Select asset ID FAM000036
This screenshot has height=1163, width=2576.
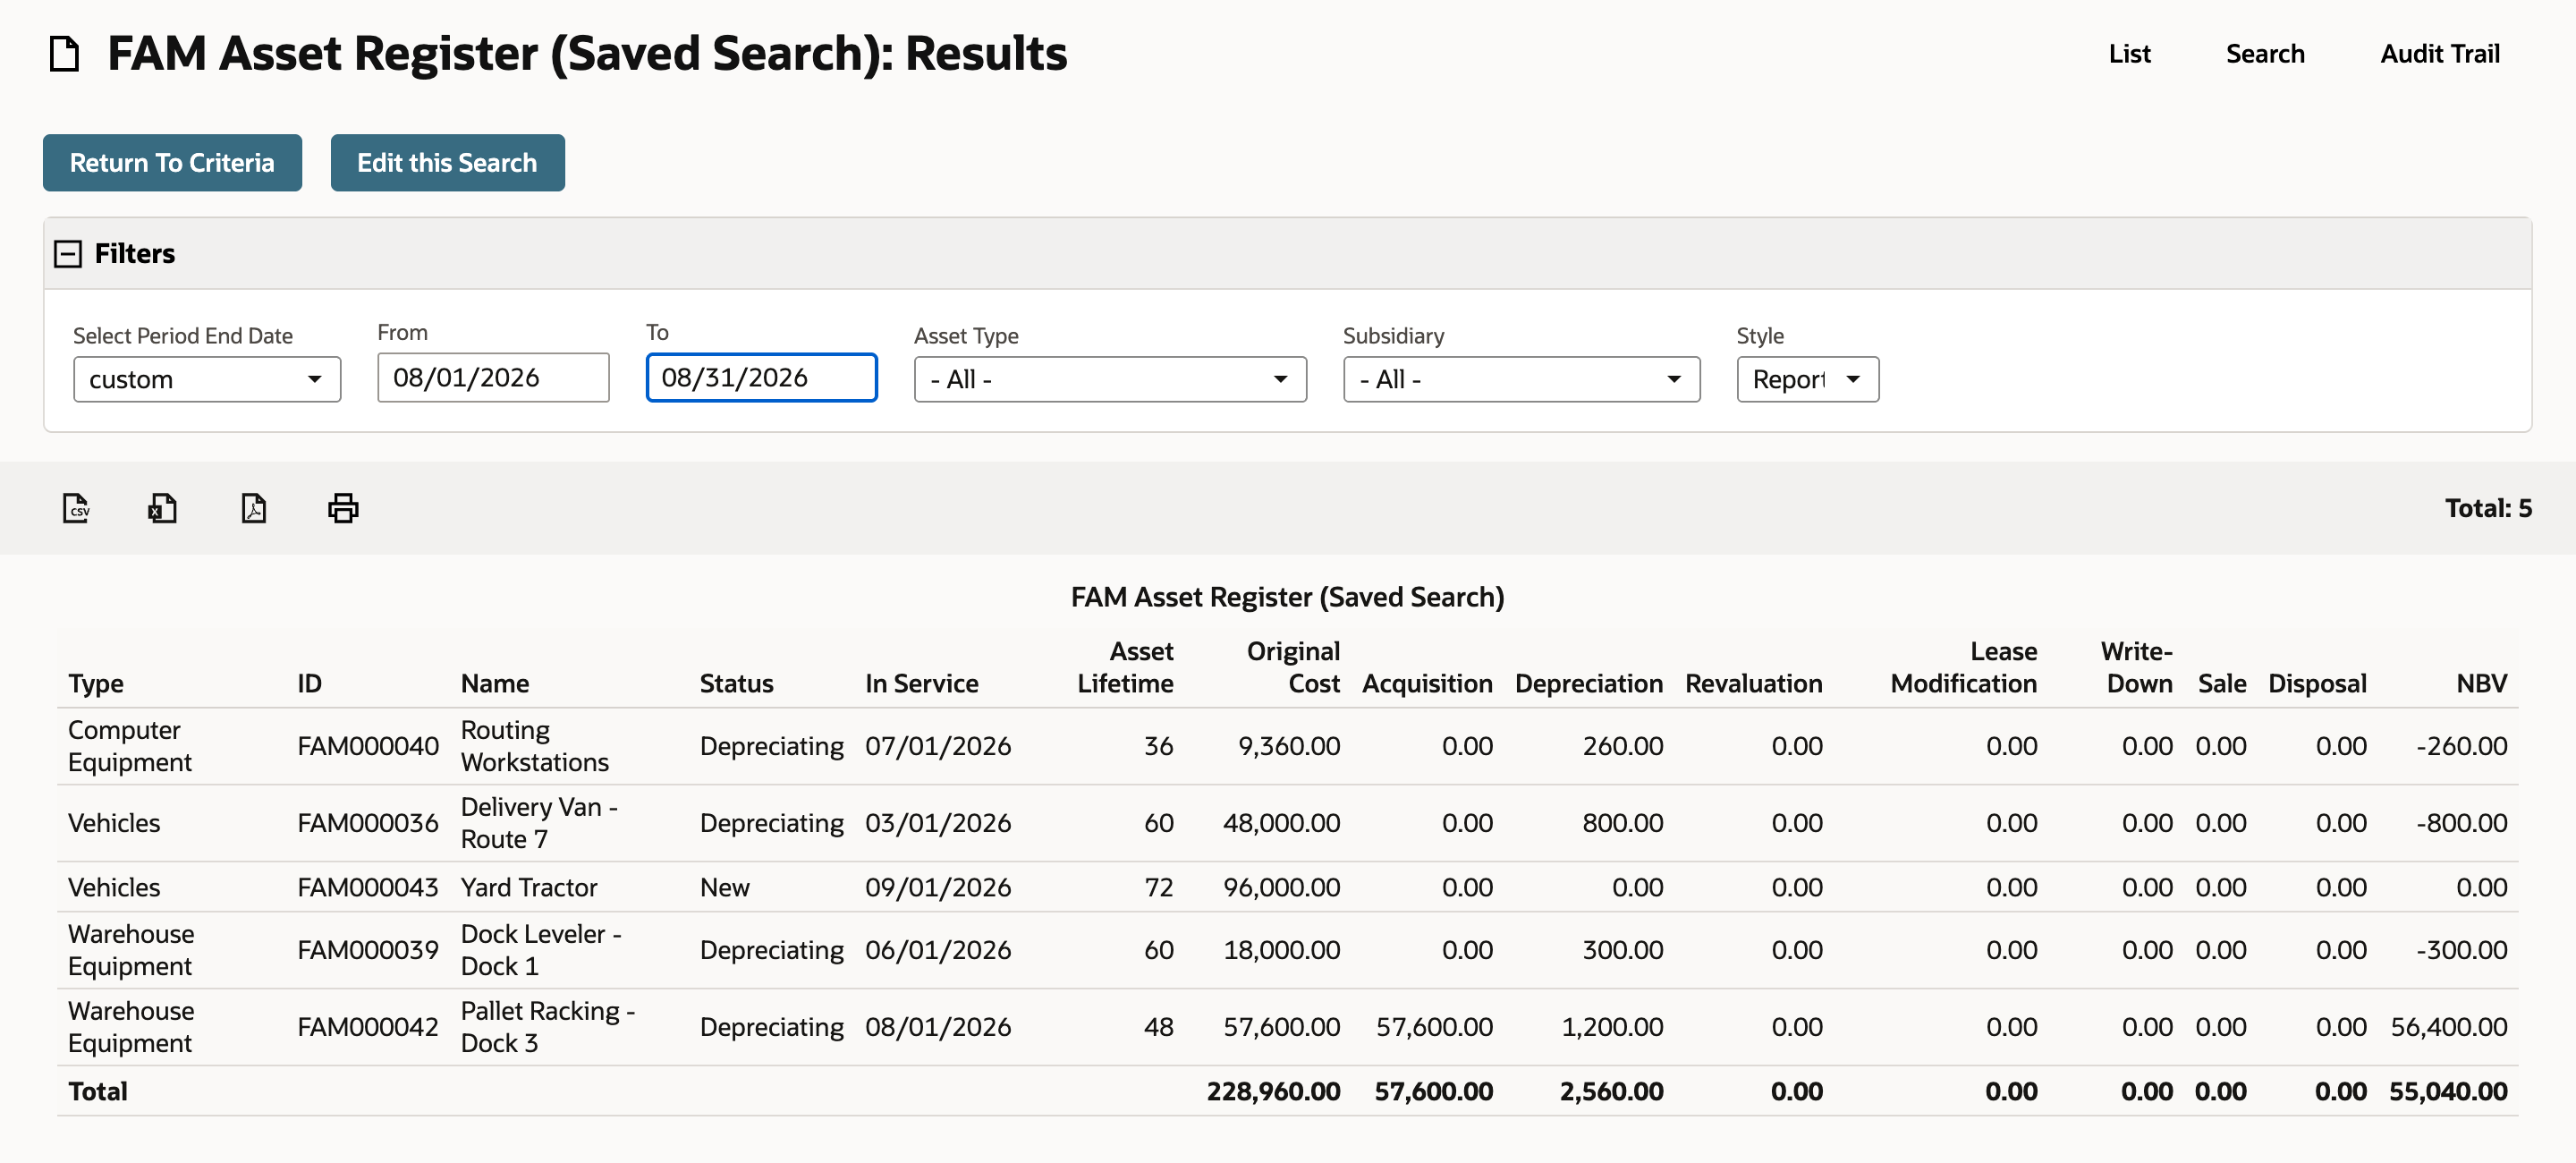pos(368,823)
